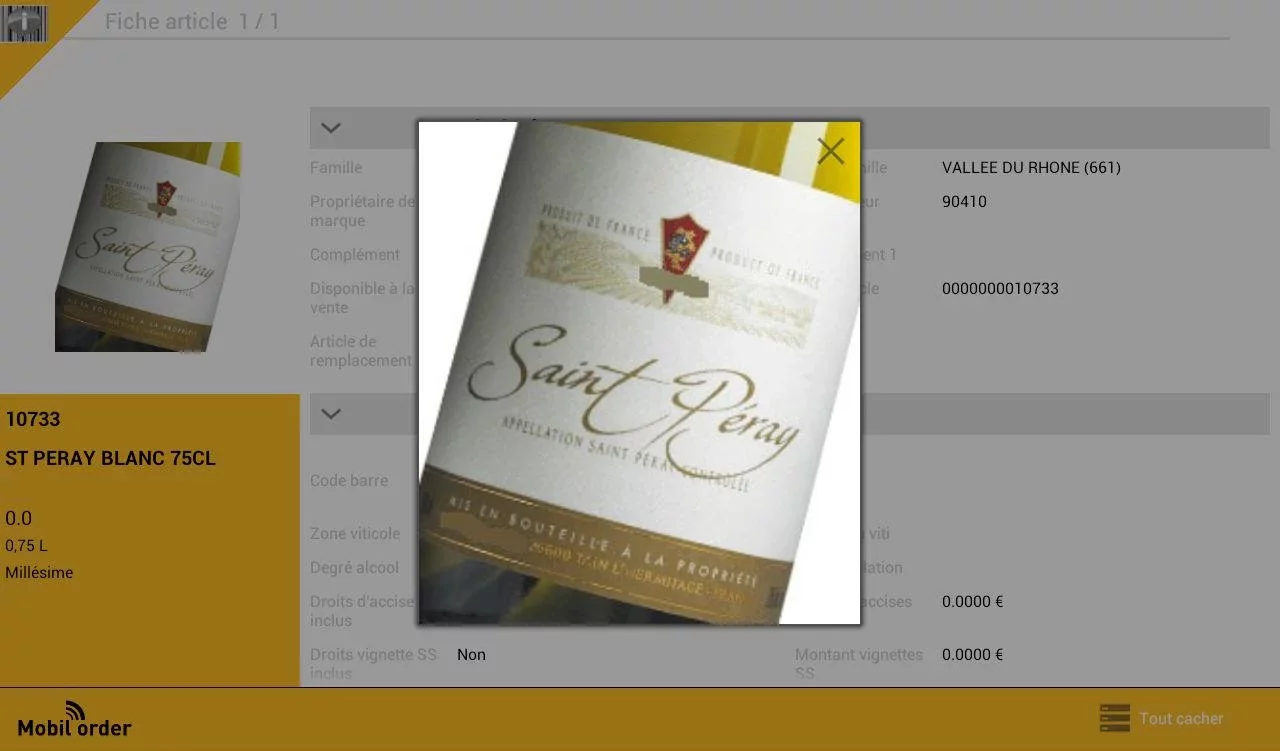Collapse the second section chevron above Code barre
The width and height of the screenshot is (1280, 751).
tap(331, 414)
